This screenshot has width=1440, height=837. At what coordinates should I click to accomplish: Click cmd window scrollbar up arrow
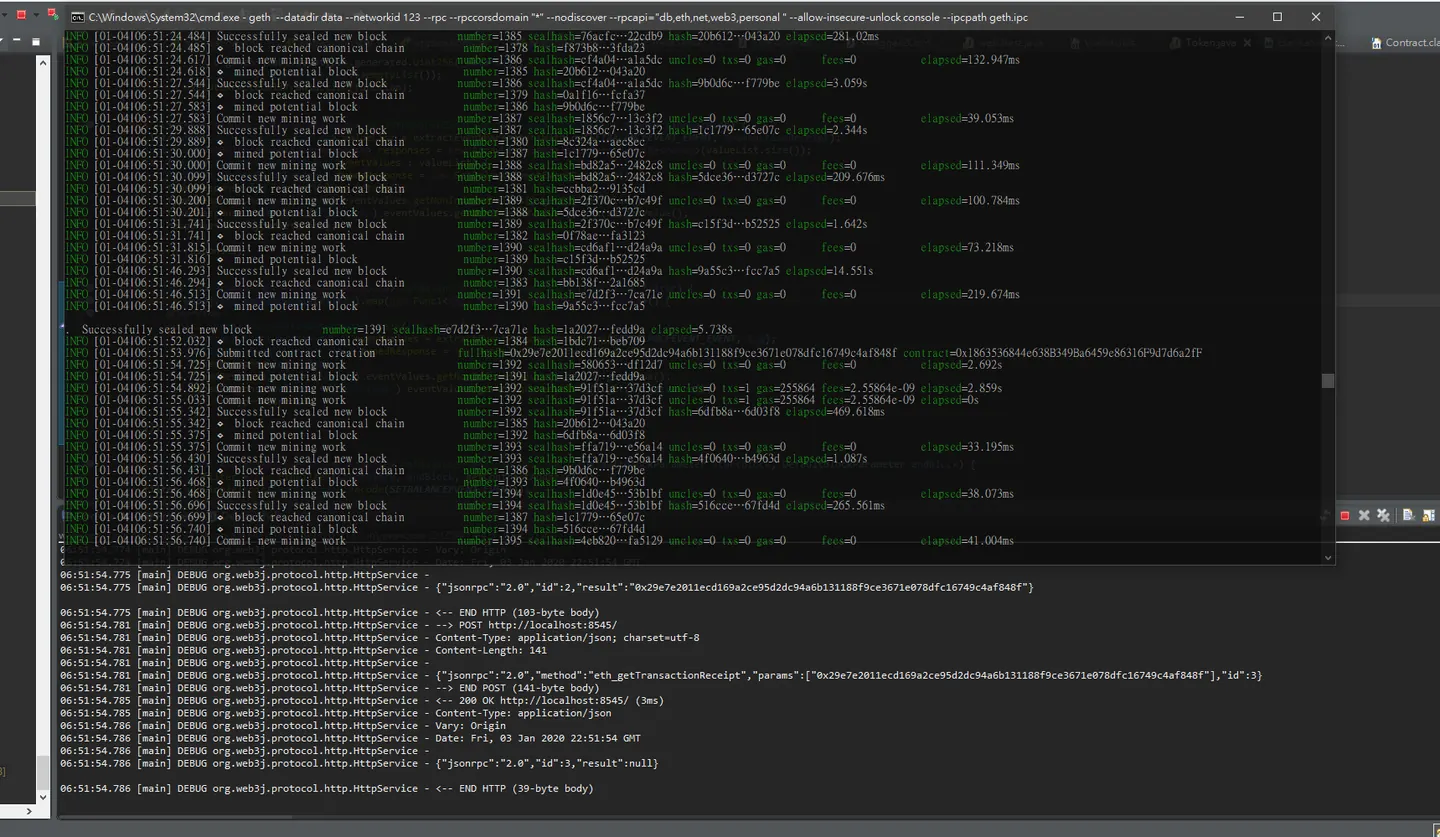(x=1328, y=38)
